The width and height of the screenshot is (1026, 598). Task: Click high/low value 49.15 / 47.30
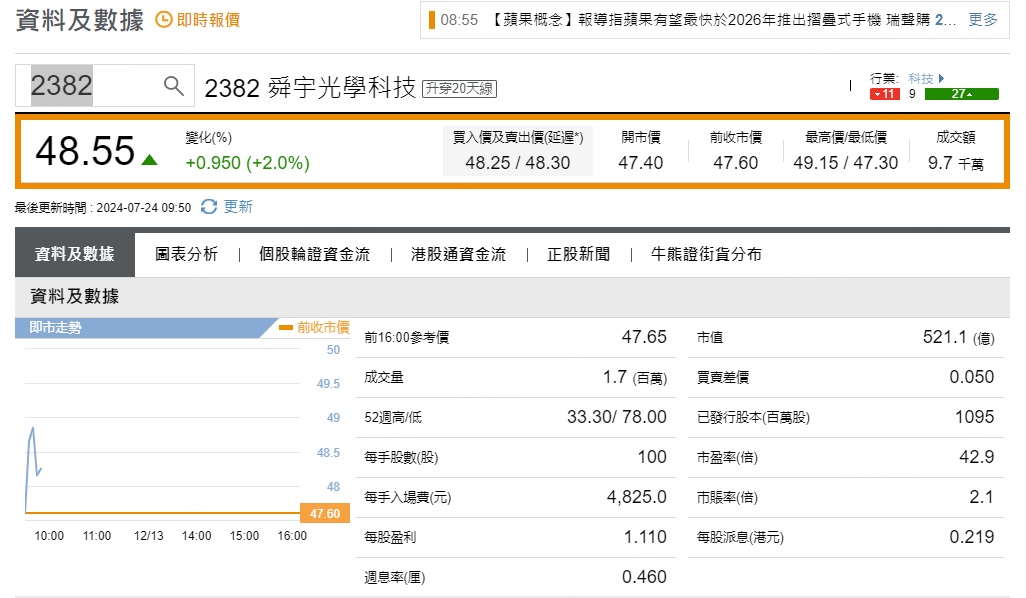tap(845, 163)
